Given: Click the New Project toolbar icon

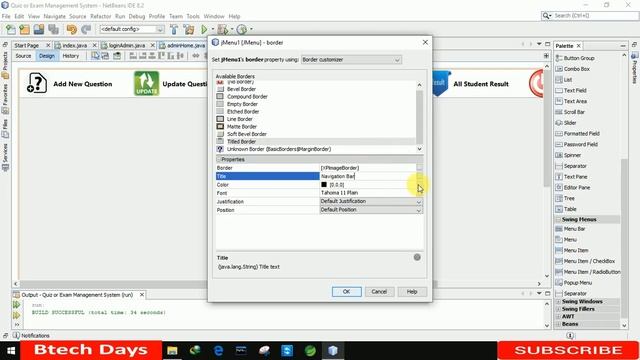Looking at the screenshot, I should (24, 29).
